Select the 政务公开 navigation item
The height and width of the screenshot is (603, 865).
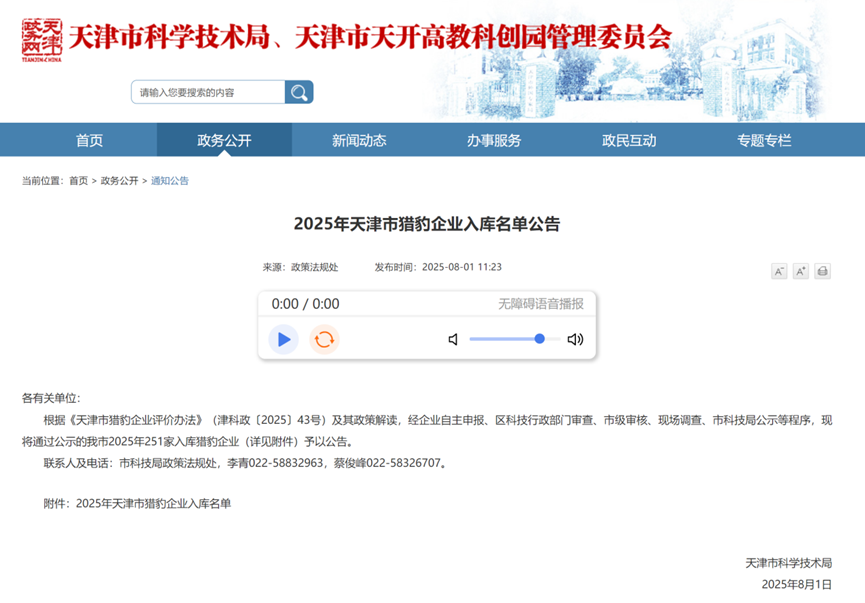click(224, 140)
